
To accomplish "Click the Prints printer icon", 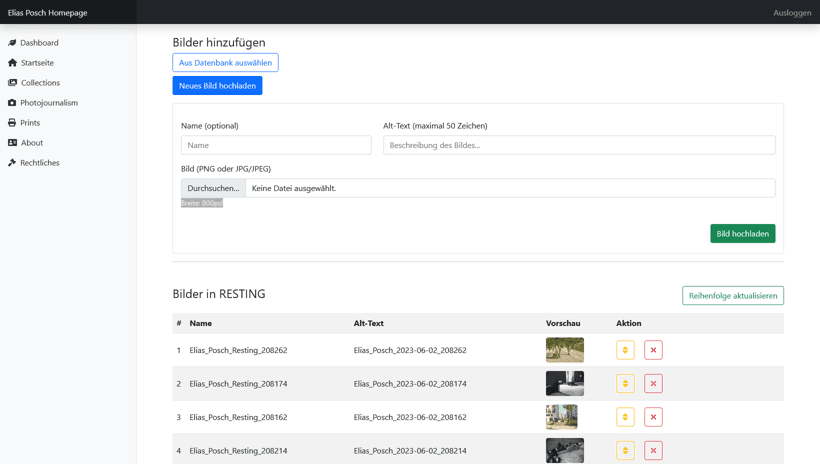I will (12, 123).
